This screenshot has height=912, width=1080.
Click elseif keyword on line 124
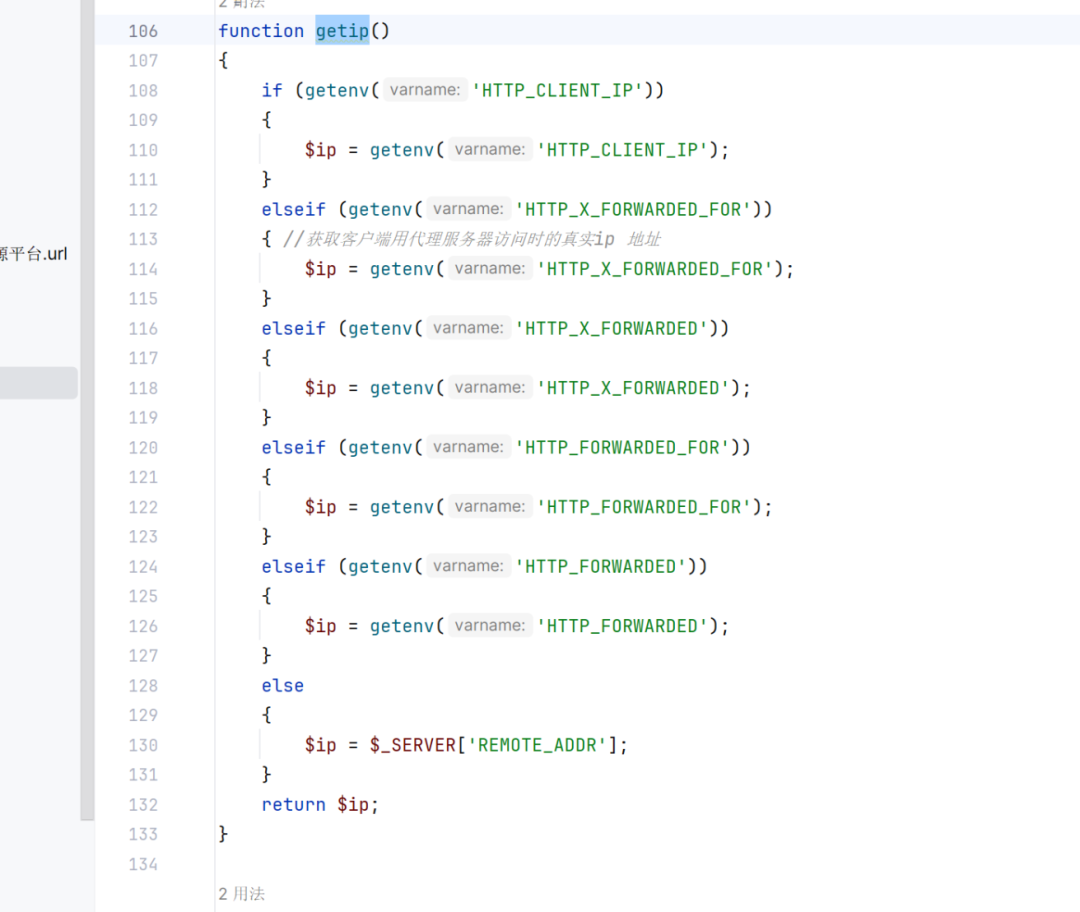click(293, 566)
